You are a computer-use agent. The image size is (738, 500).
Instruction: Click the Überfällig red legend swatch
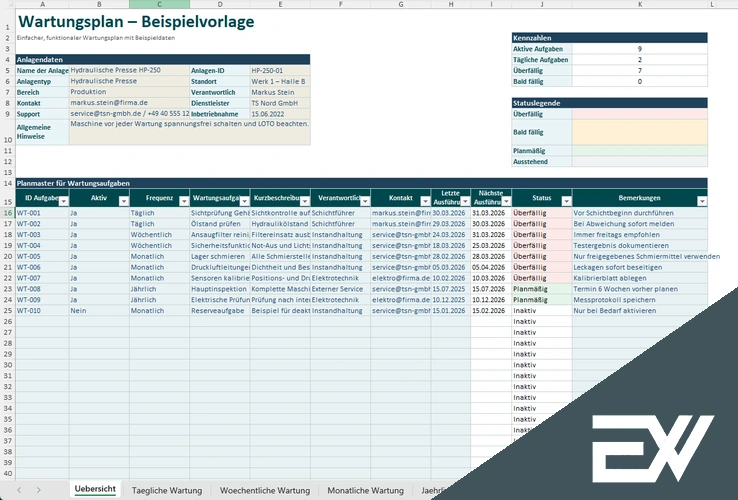click(640, 114)
